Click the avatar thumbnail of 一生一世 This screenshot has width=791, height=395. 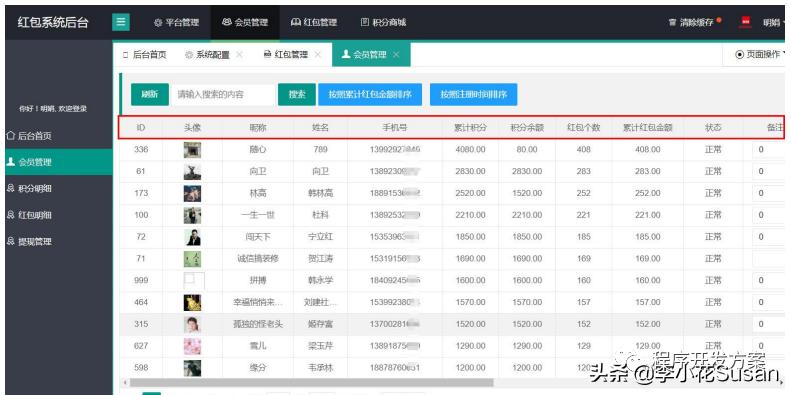coord(192,215)
